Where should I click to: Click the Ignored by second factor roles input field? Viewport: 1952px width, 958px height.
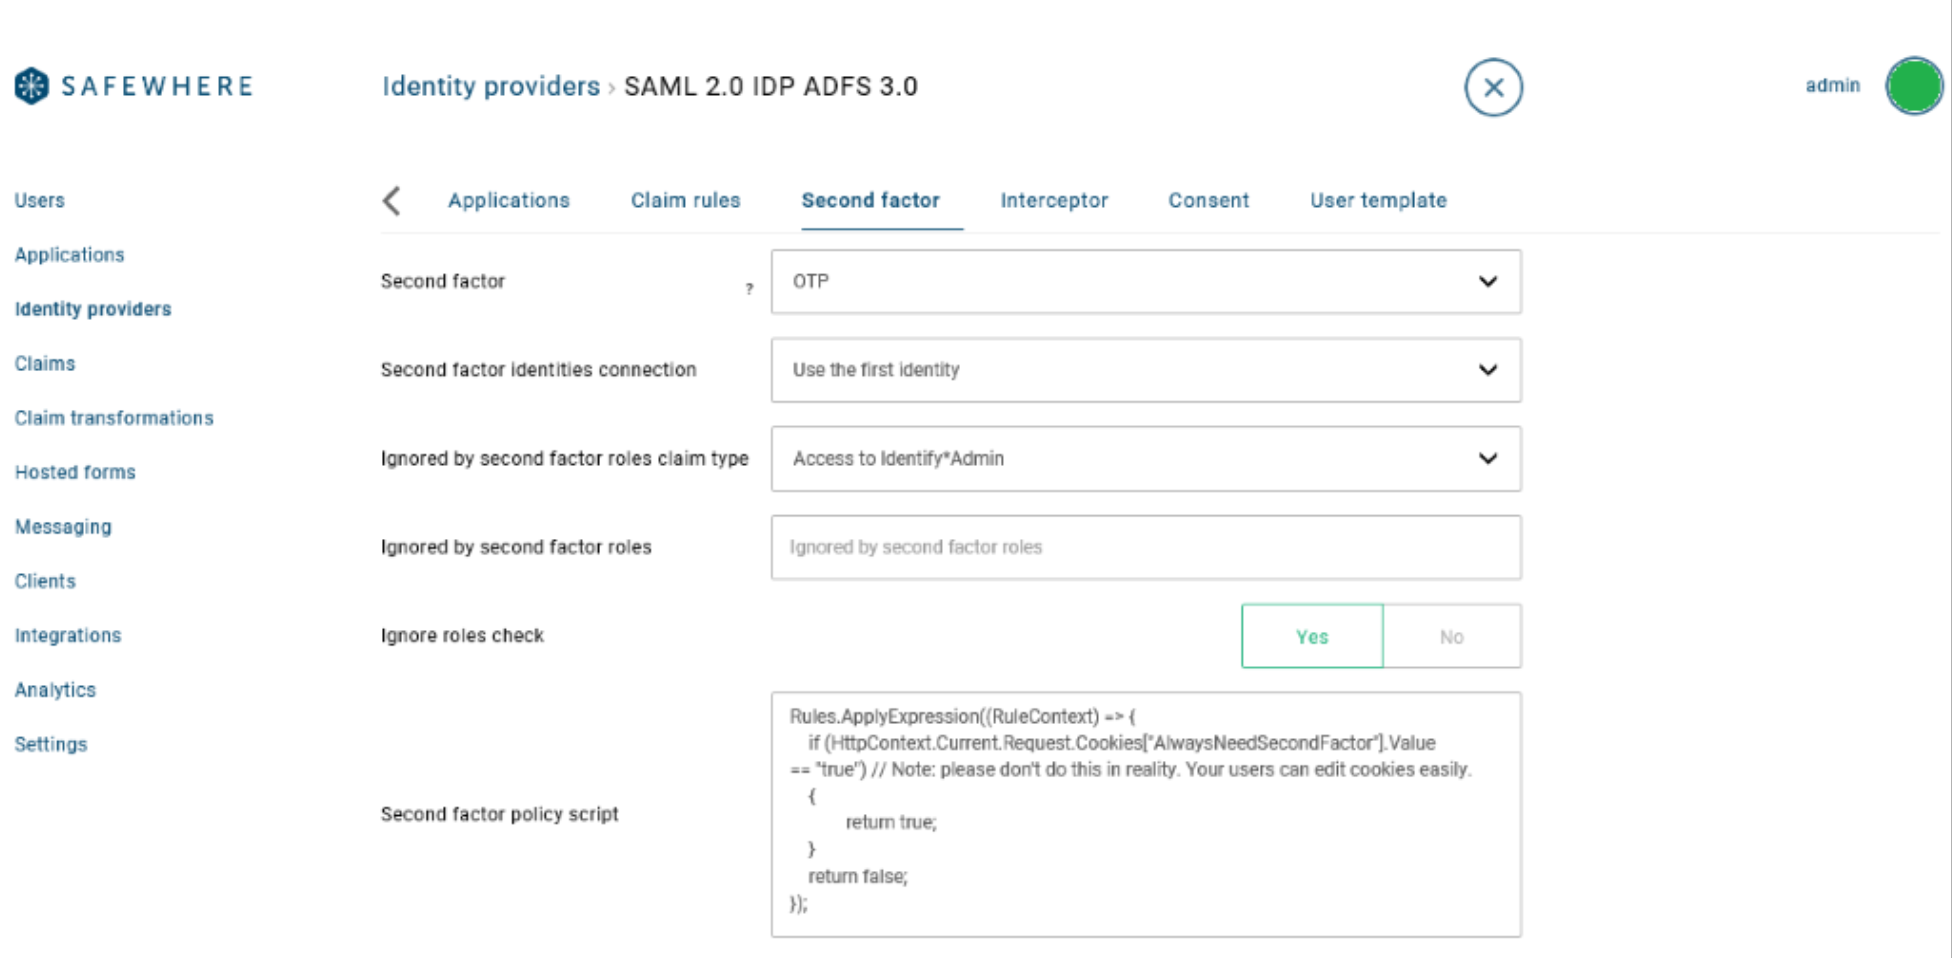pos(1145,547)
